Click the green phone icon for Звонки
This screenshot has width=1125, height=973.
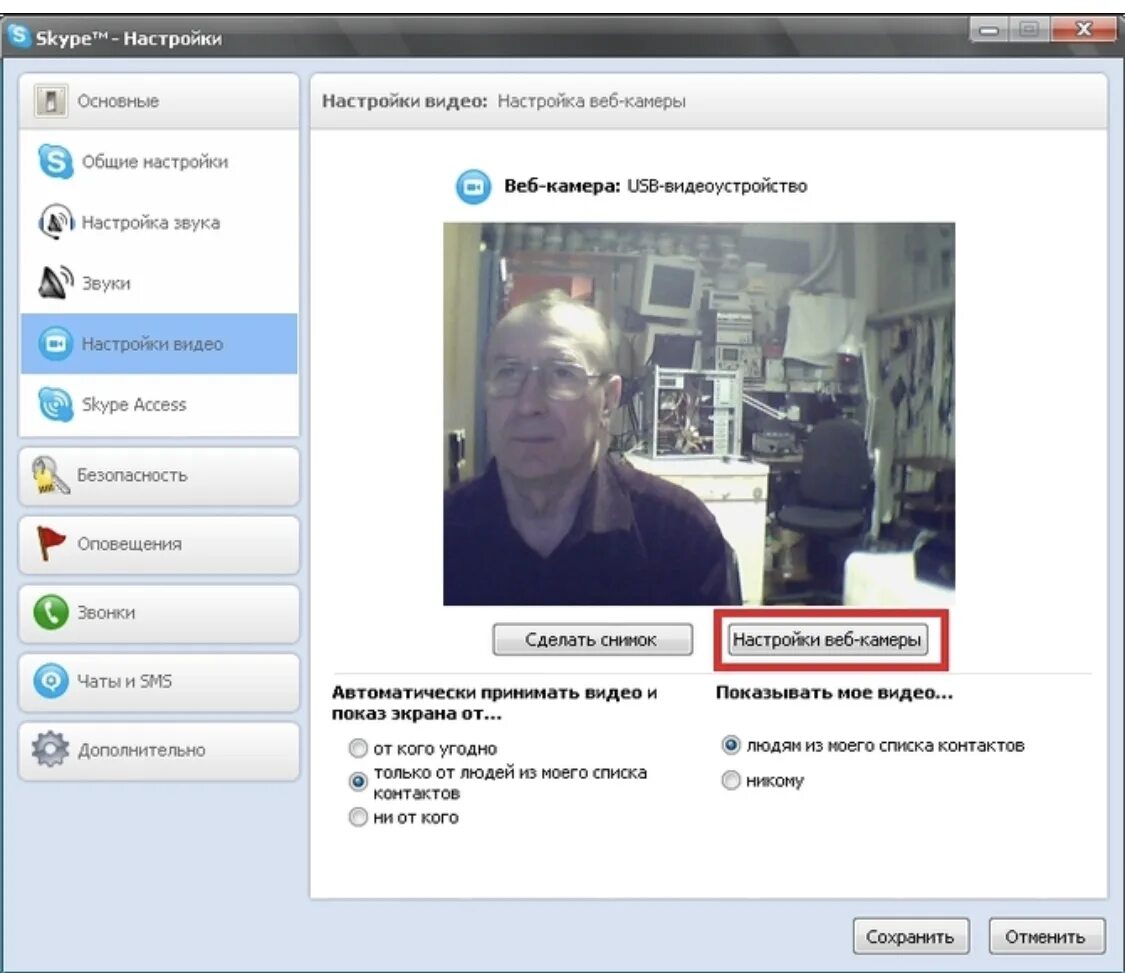pyautogui.click(x=50, y=612)
